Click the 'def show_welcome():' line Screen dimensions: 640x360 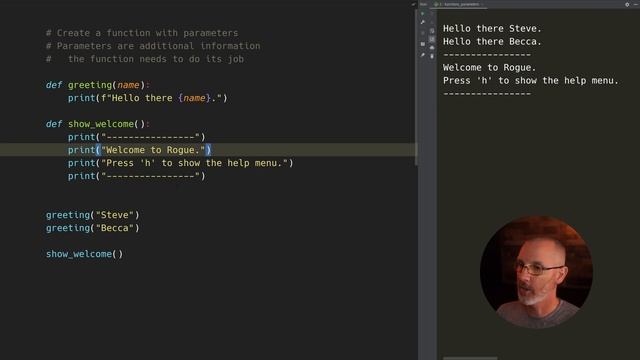[98, 124]
